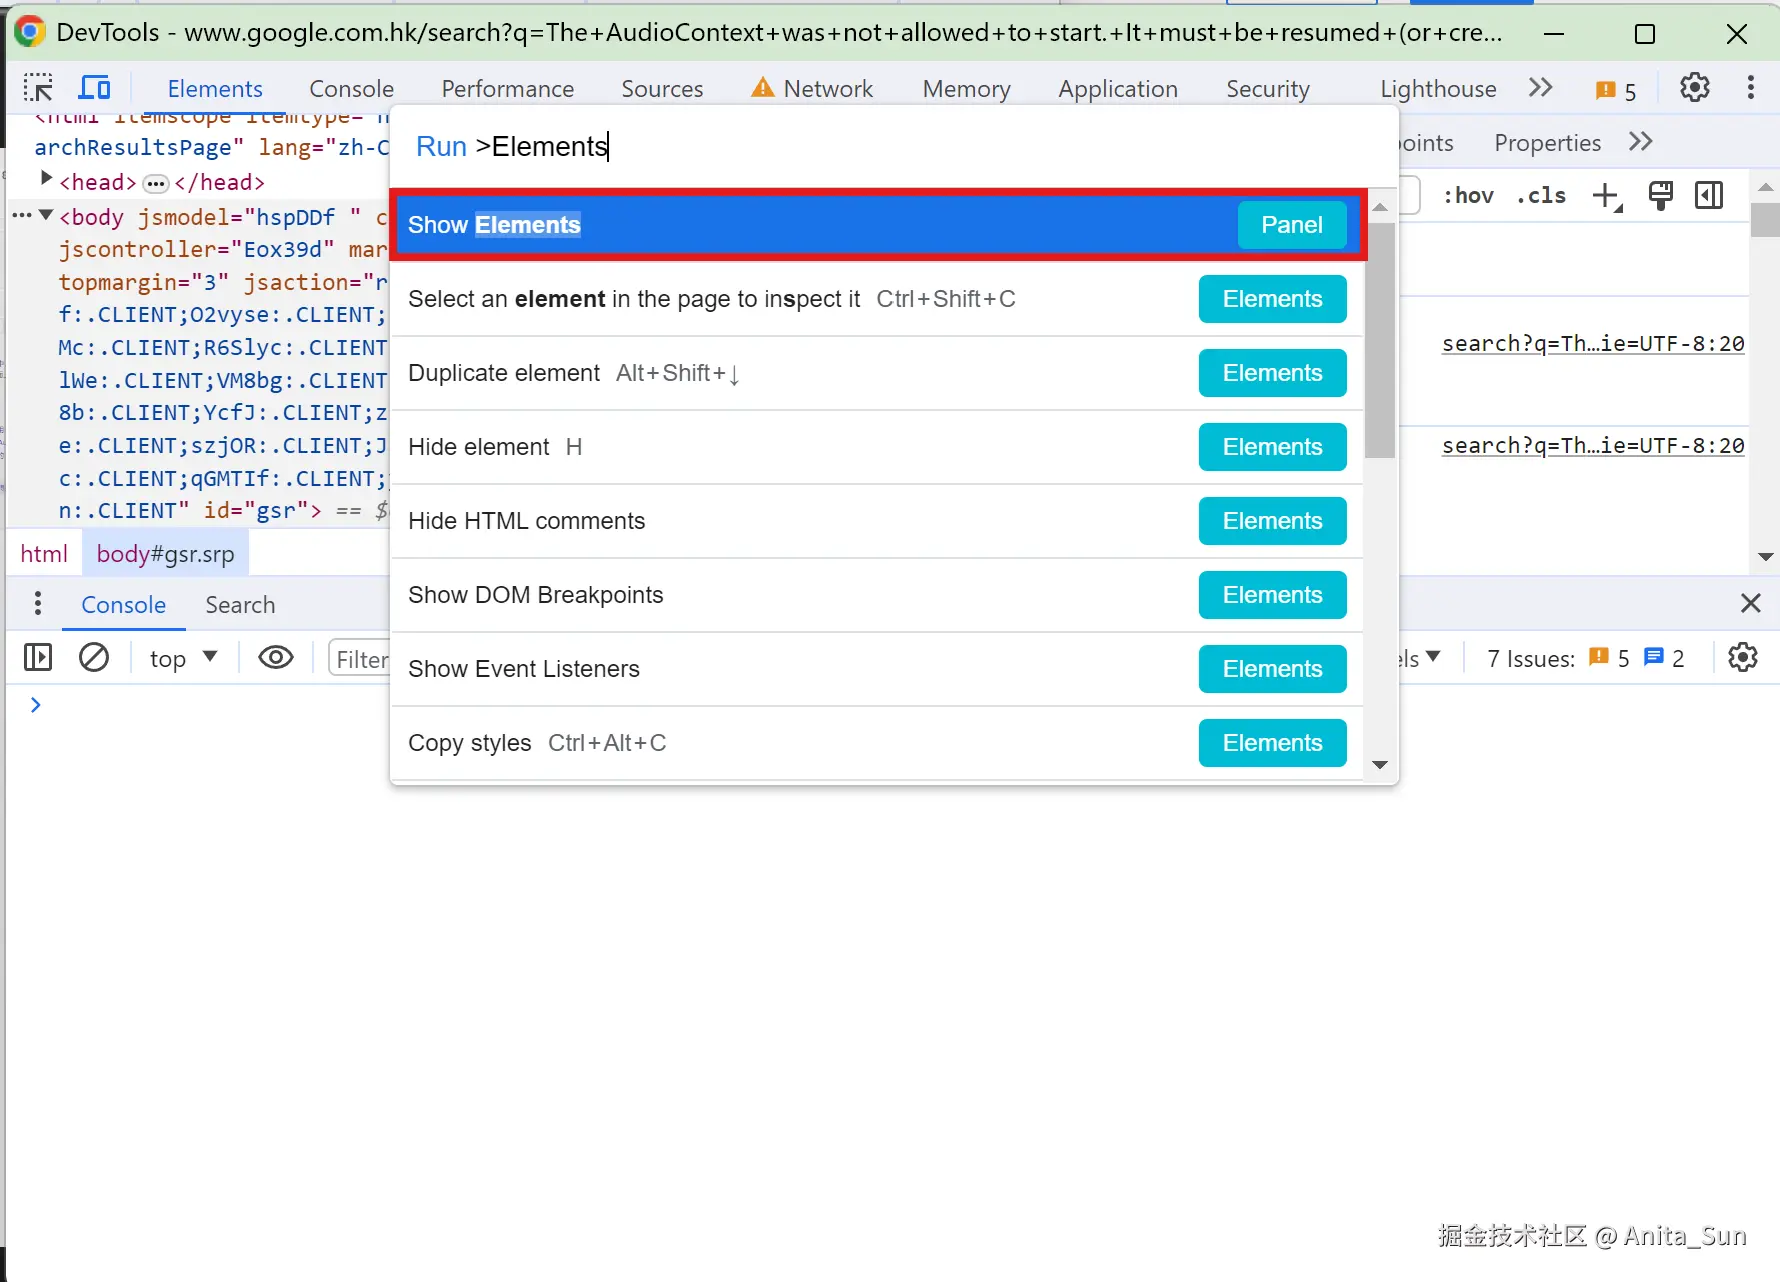1780x1282 pixels.
Task: Open the customize DevTools three-dot menu
Action: coord(1750,88)
